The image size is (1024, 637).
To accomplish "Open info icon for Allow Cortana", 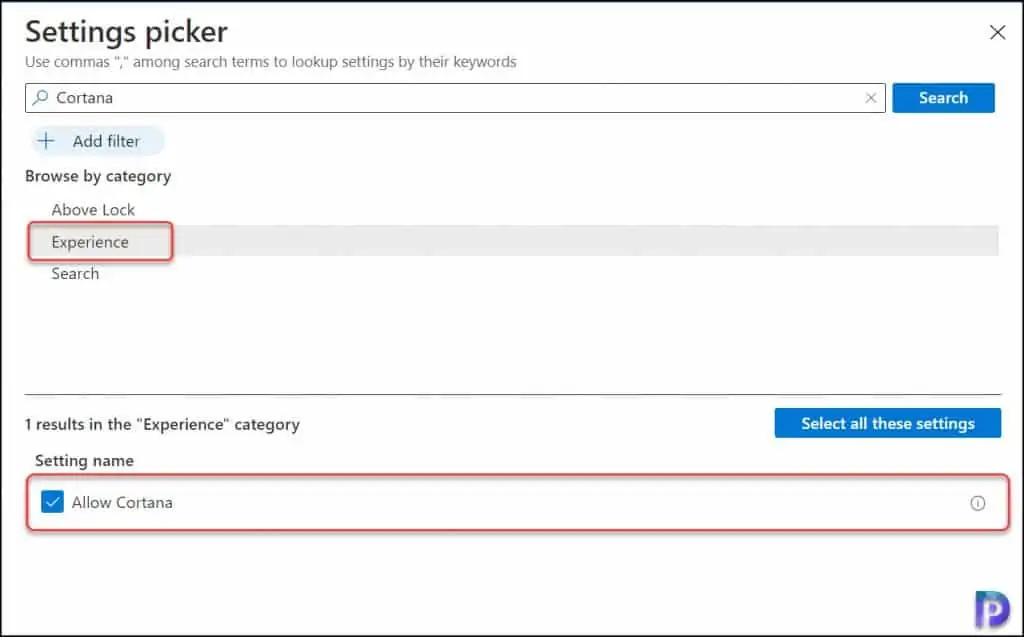I will [x=977, y=503].
